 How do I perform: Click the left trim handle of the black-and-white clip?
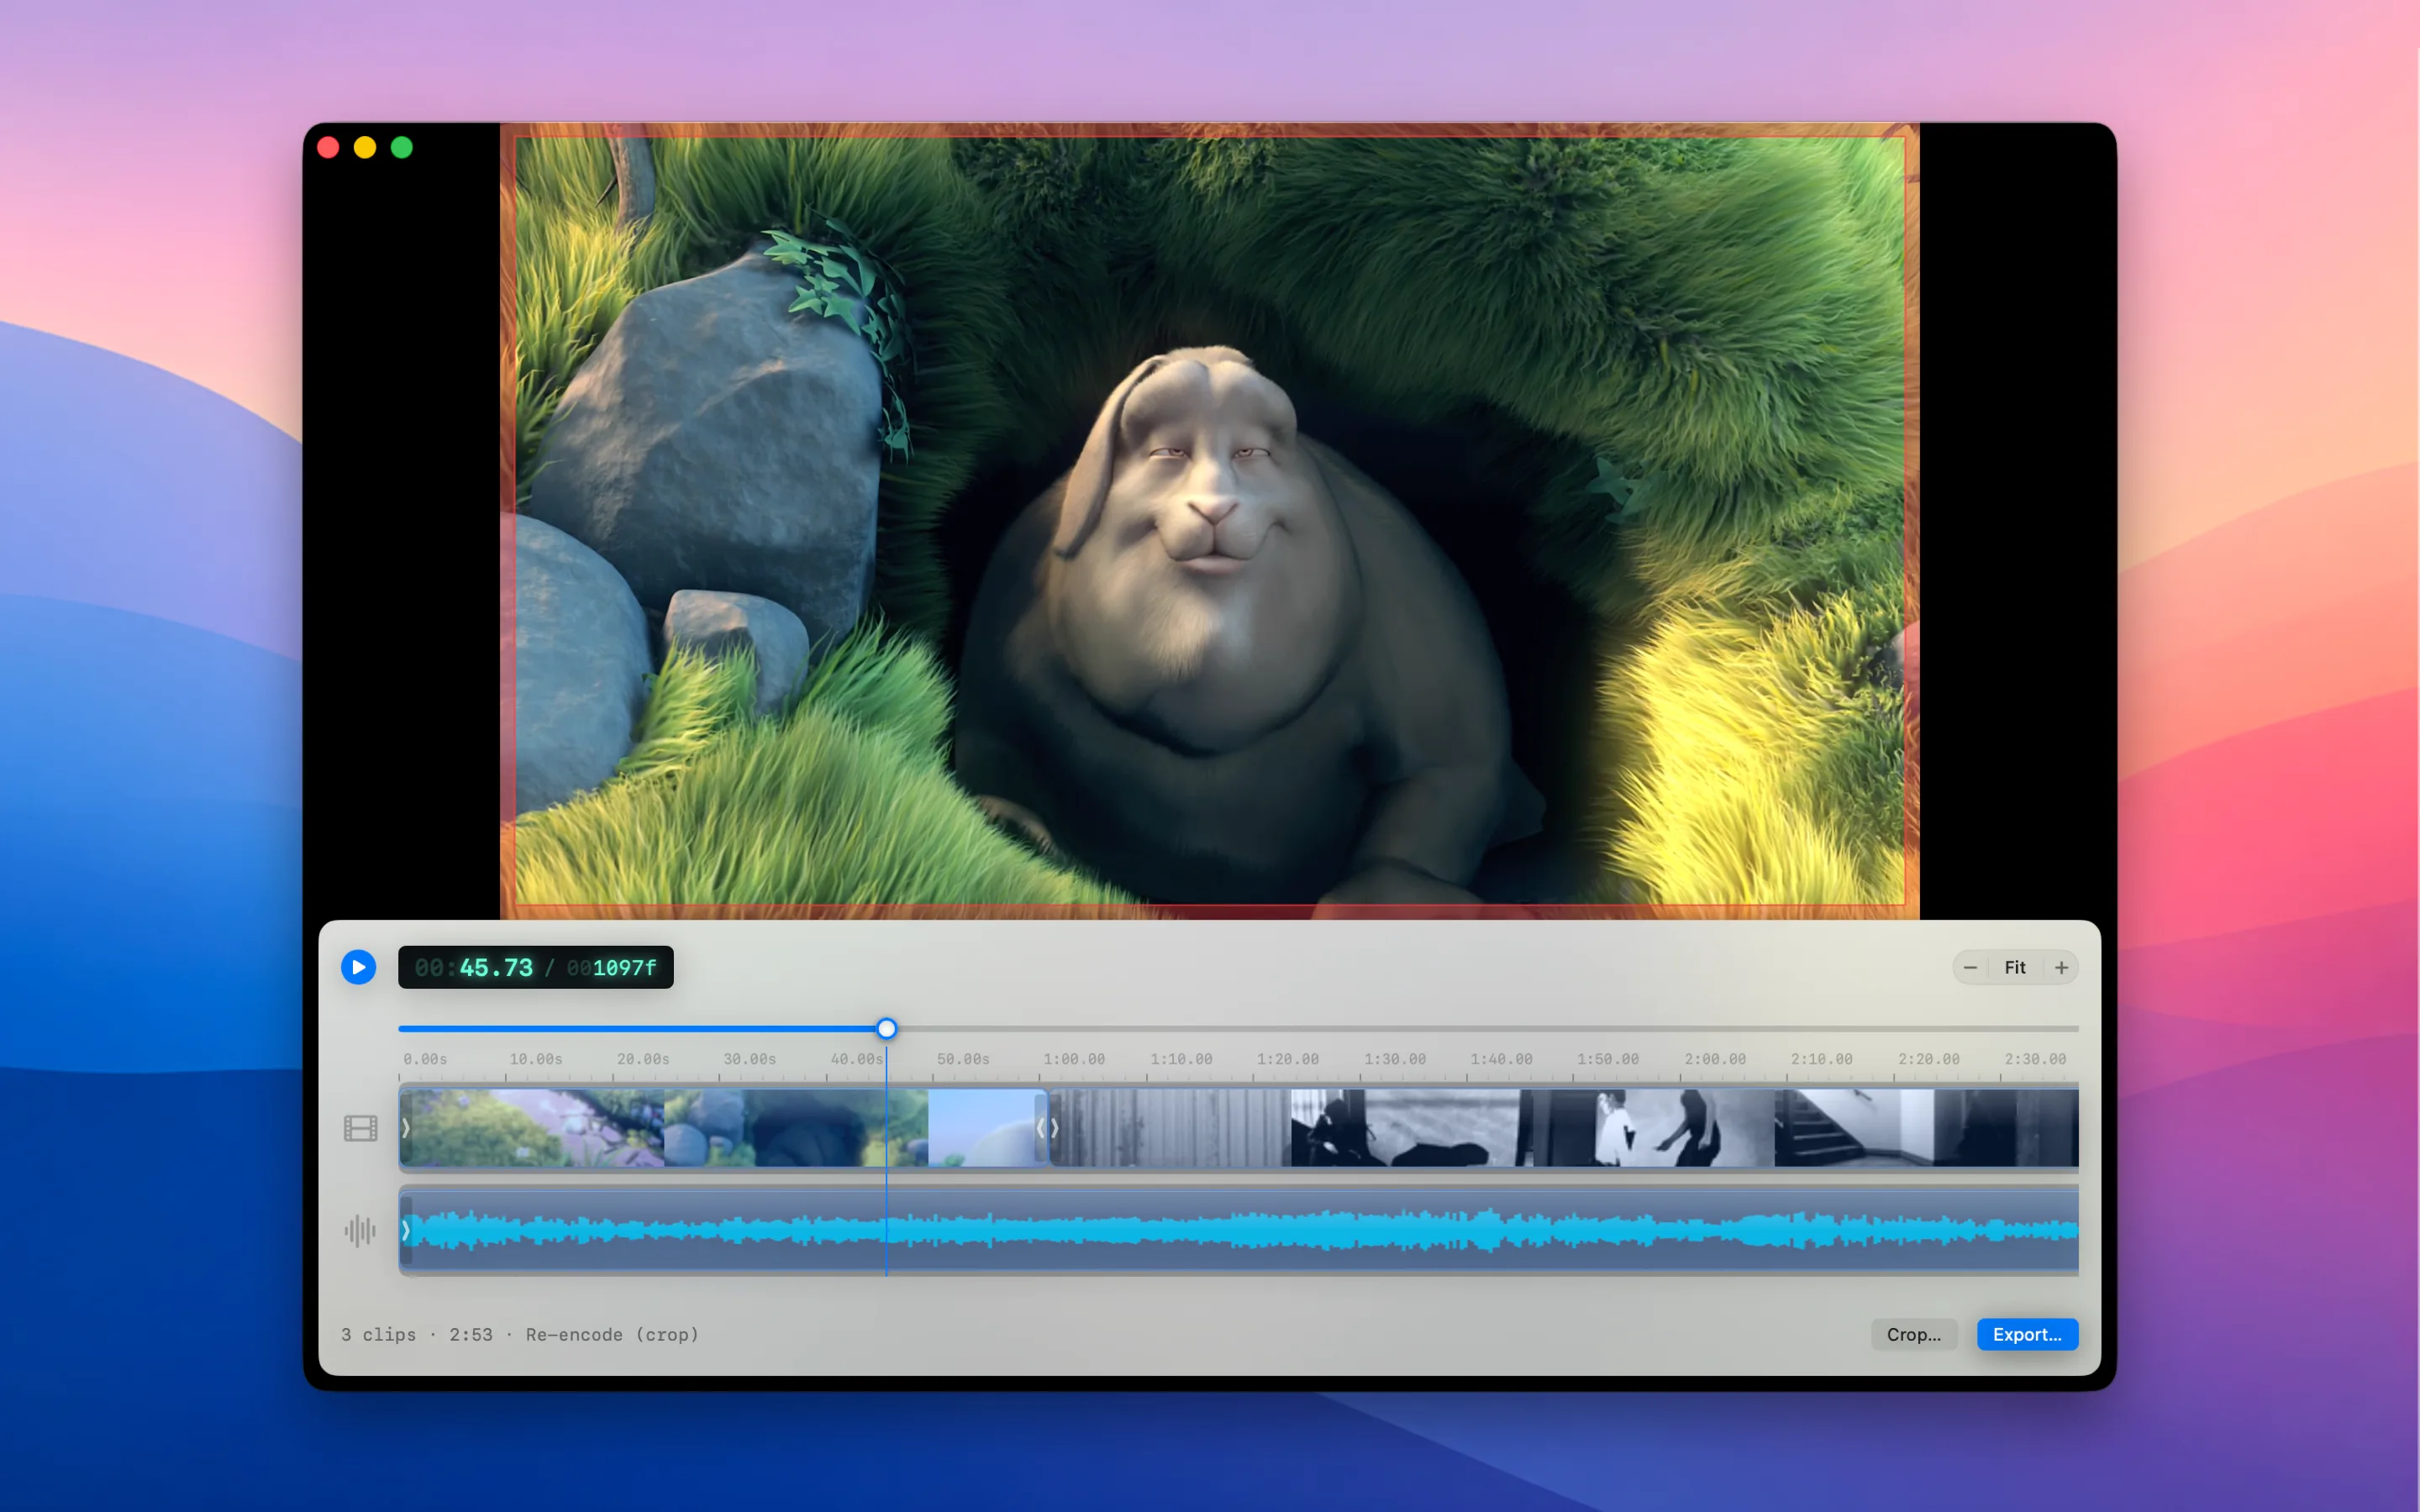(x=1055, y=1128)
